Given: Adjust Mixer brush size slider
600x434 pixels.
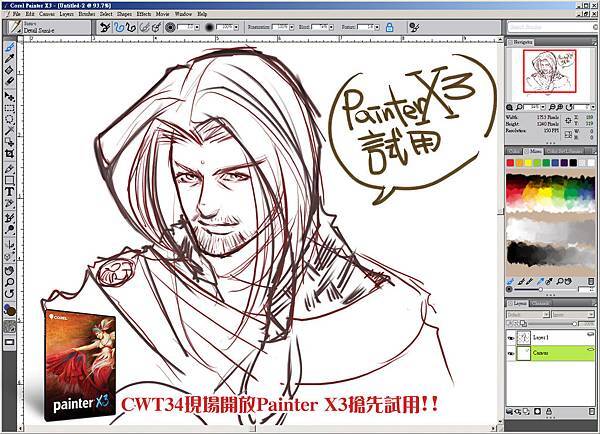Looking at the screenshot, I should (541, 290).
